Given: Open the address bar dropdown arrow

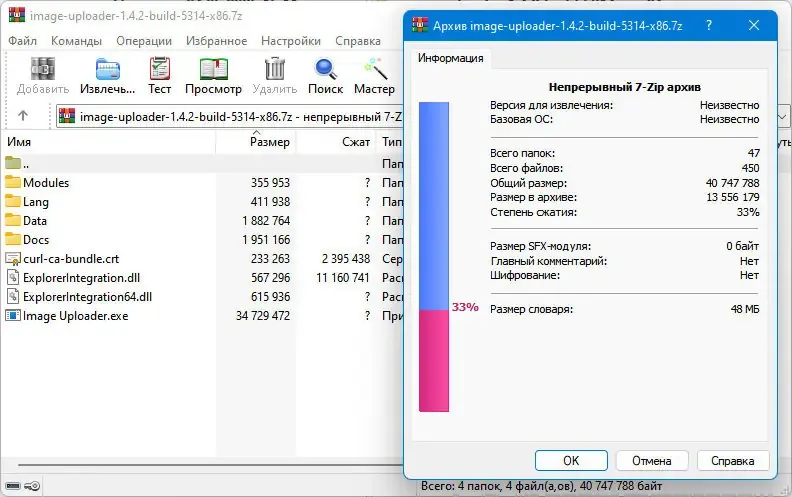Looking at the screenshot, I should 782,117.
